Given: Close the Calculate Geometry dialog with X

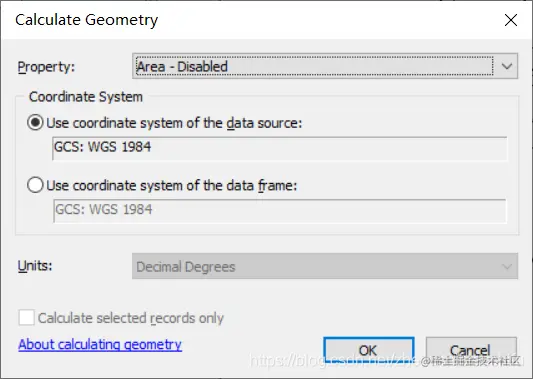Looking at the screenshot, I should tap(511, 20).
